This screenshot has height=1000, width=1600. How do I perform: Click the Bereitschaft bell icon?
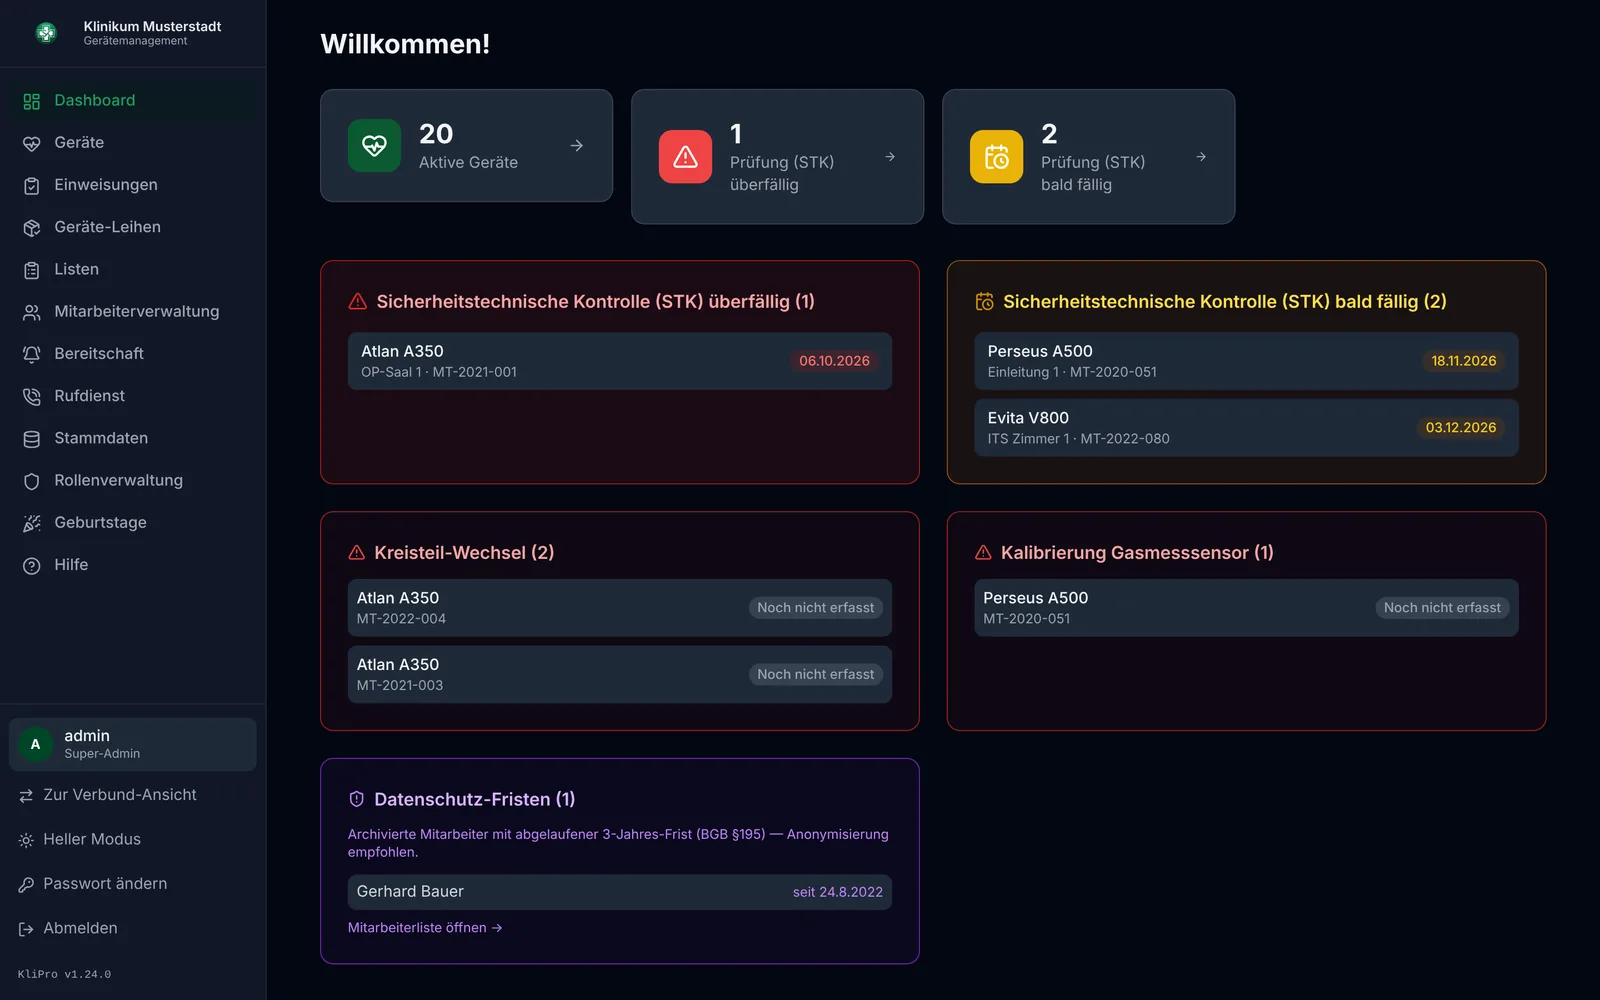32,354
